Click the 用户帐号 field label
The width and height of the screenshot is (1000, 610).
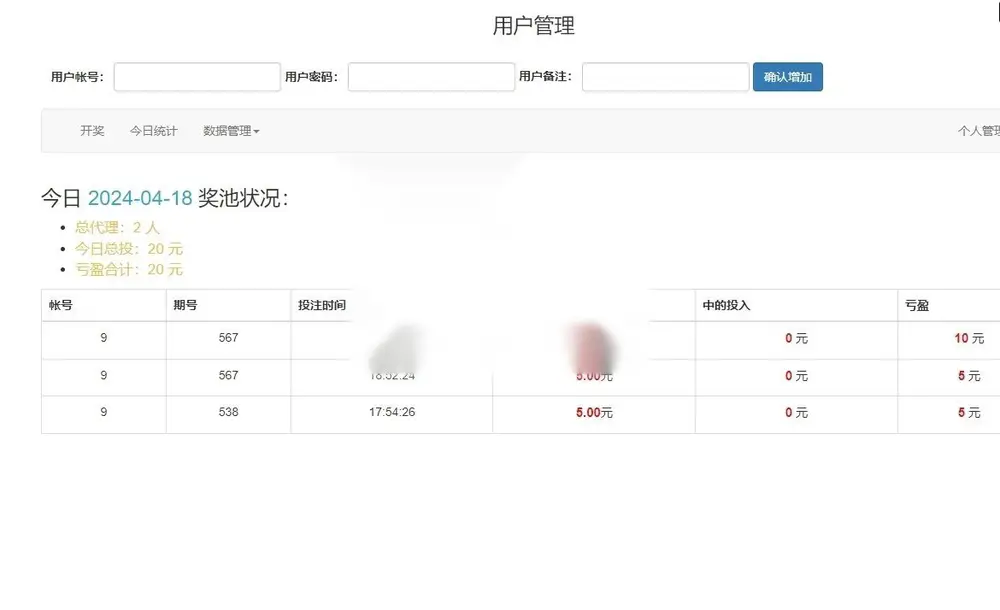77,77
